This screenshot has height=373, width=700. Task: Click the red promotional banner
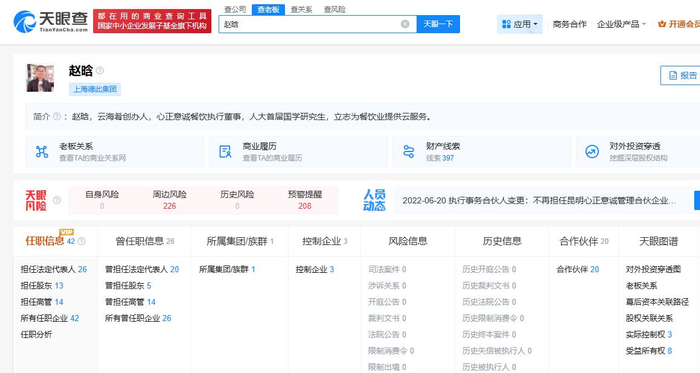(x=152, y=21)
